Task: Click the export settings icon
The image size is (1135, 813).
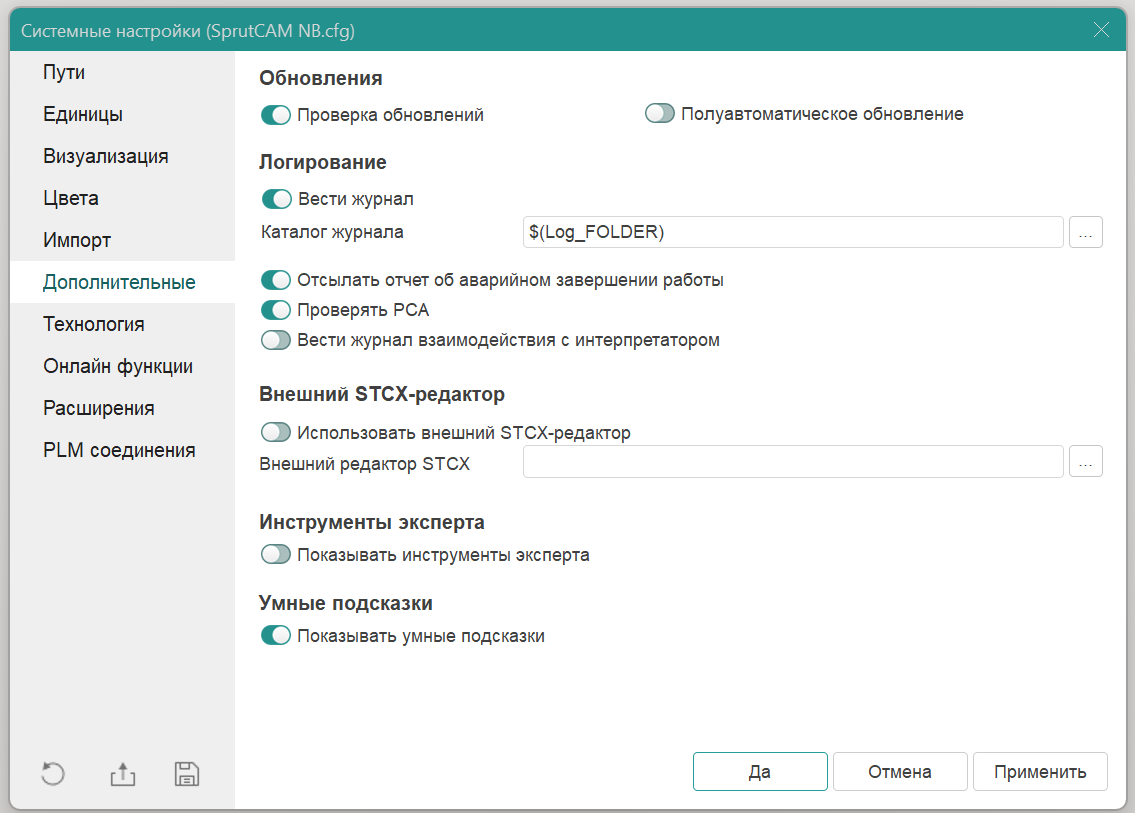Action: (122, 774)
